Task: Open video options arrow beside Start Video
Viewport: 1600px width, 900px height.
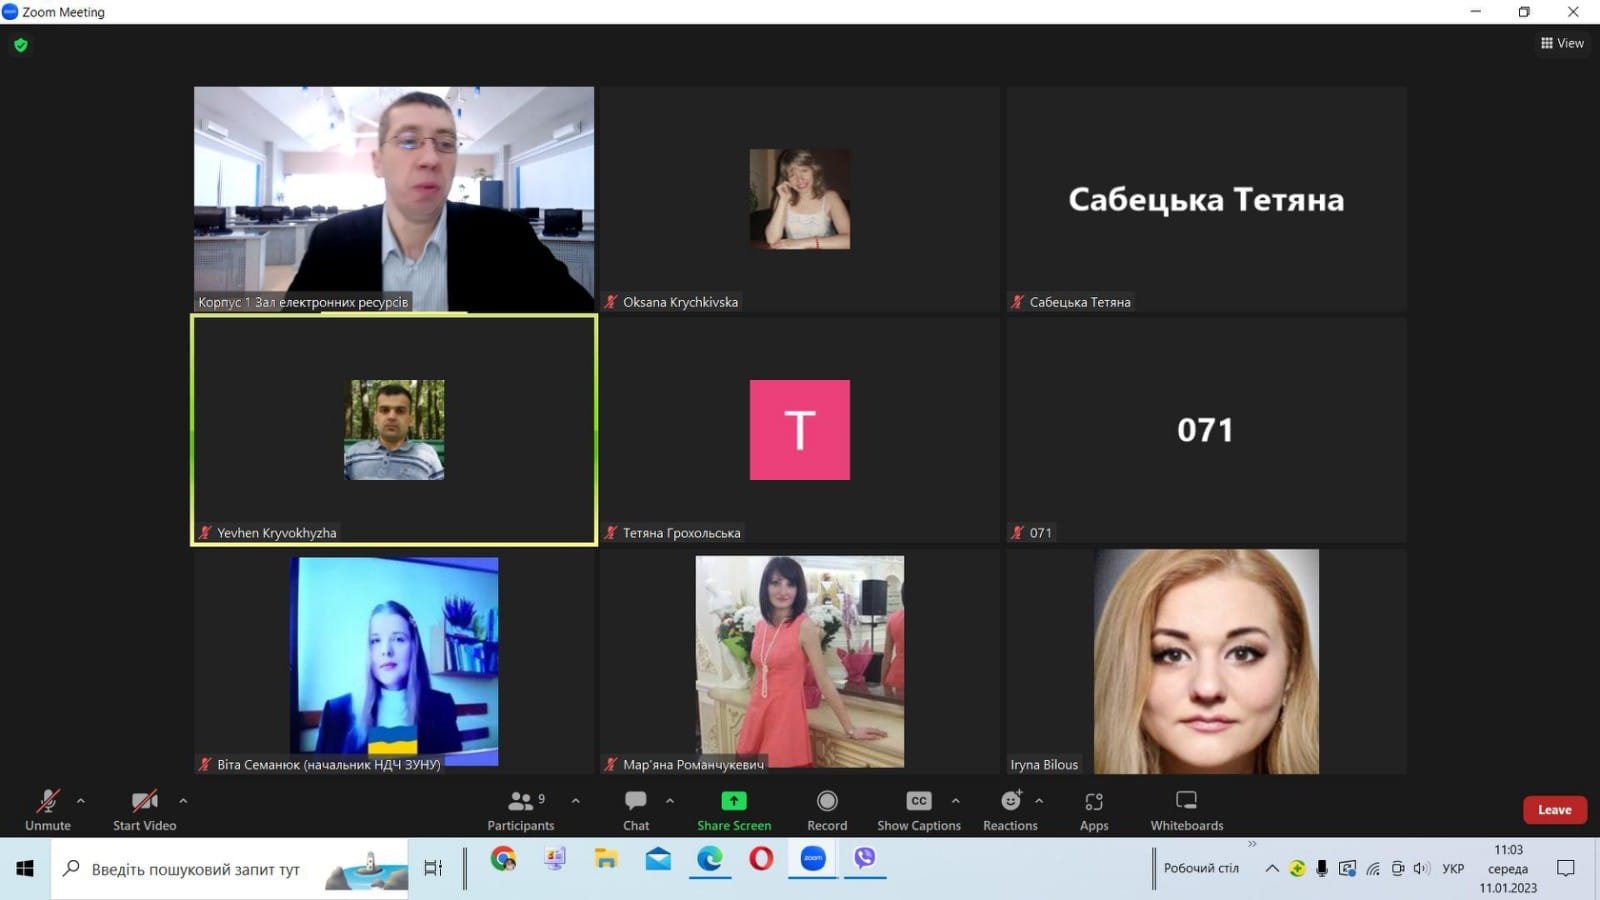Action: pyautogui.click(x=183, y=801)
